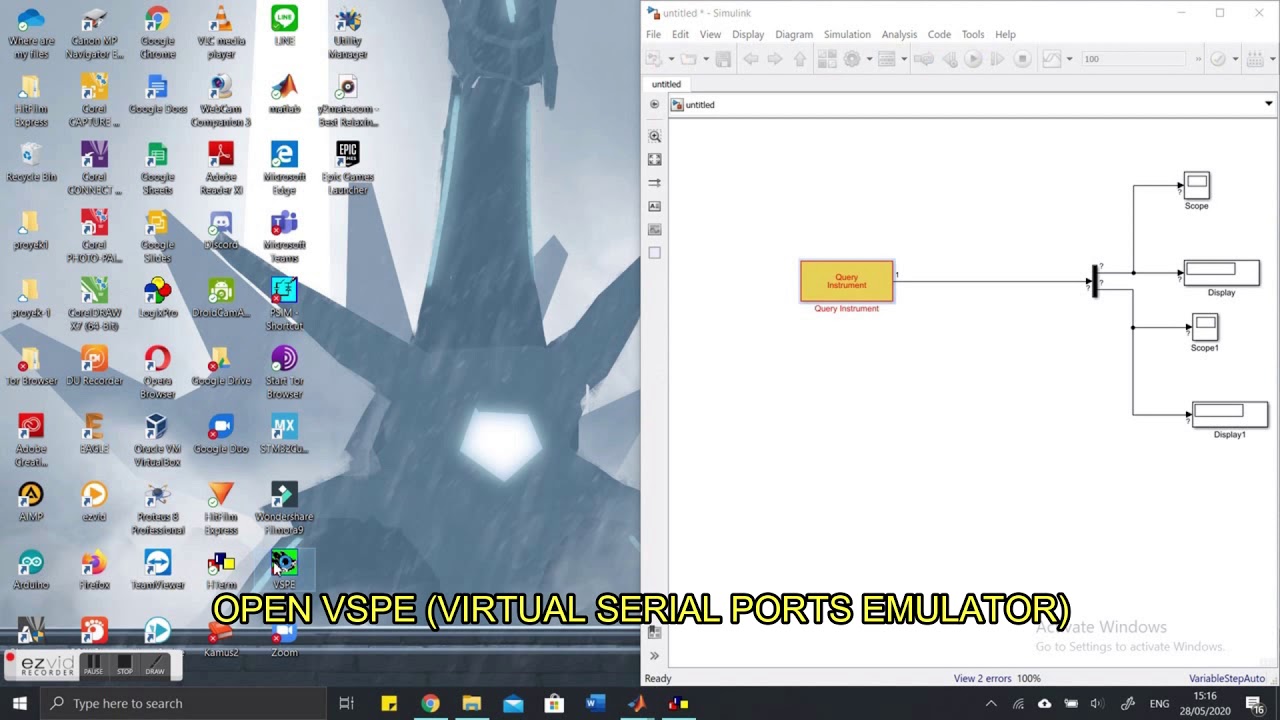This screenshot has width=1280, height=720.
Task: Open Arduino desktop shortcut
Action: click(x=31, y=569)
